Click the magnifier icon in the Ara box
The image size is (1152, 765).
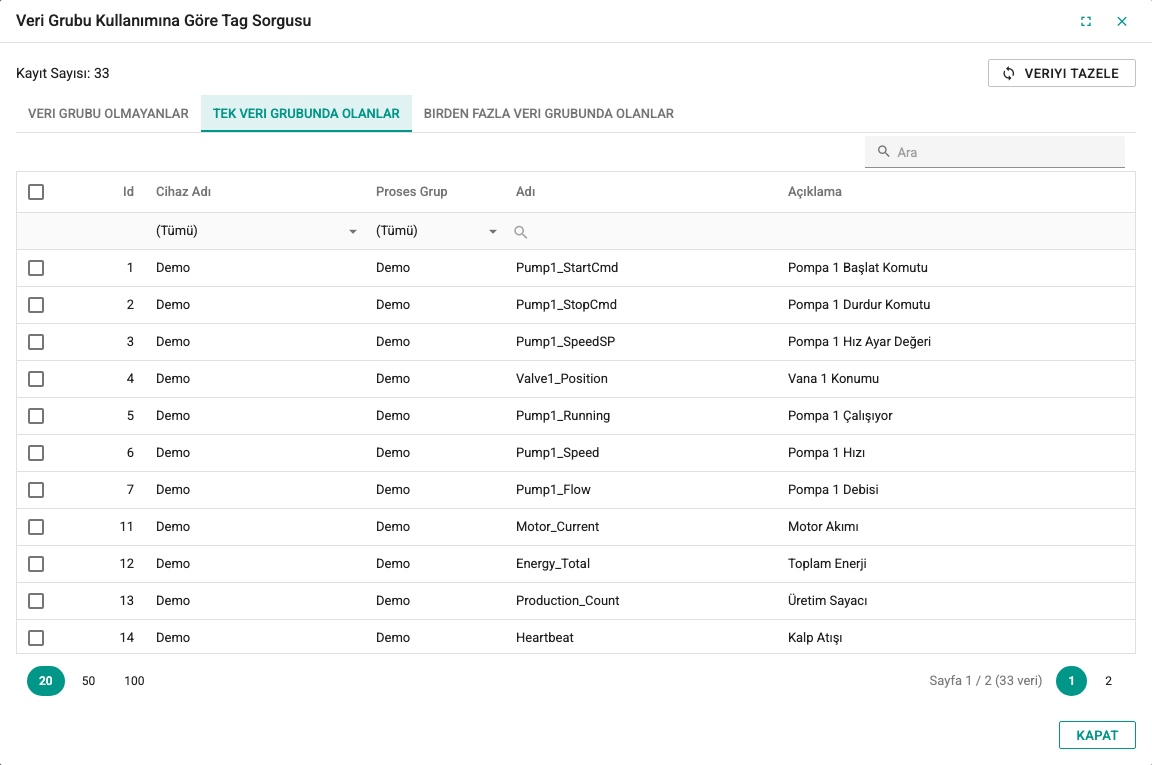coord(883,151)
